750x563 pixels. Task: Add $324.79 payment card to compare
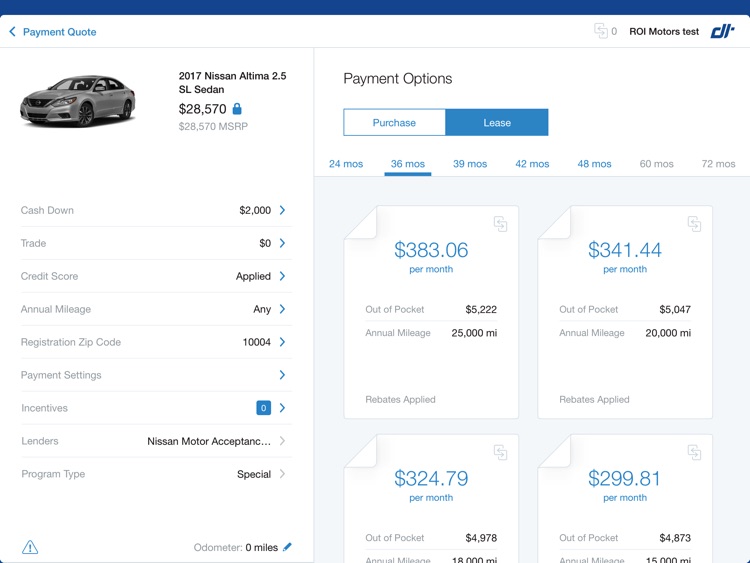point(500,452)
